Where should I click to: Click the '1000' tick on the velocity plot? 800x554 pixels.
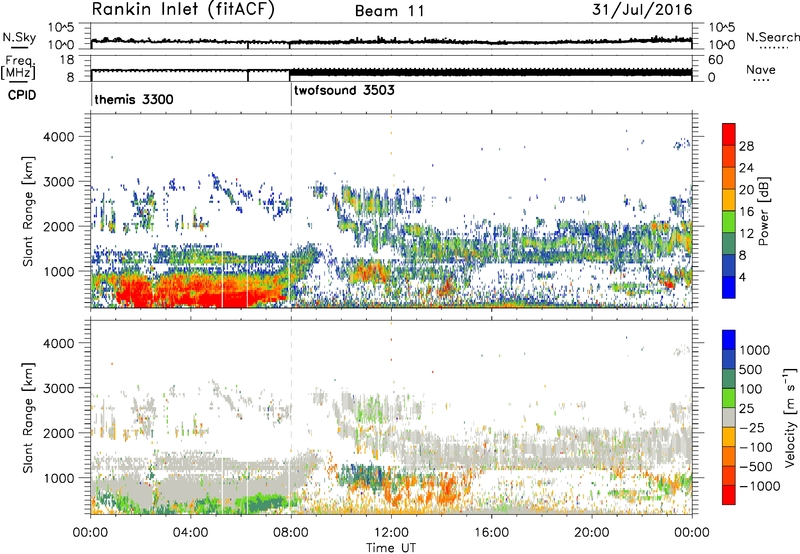tap(58, 478)
